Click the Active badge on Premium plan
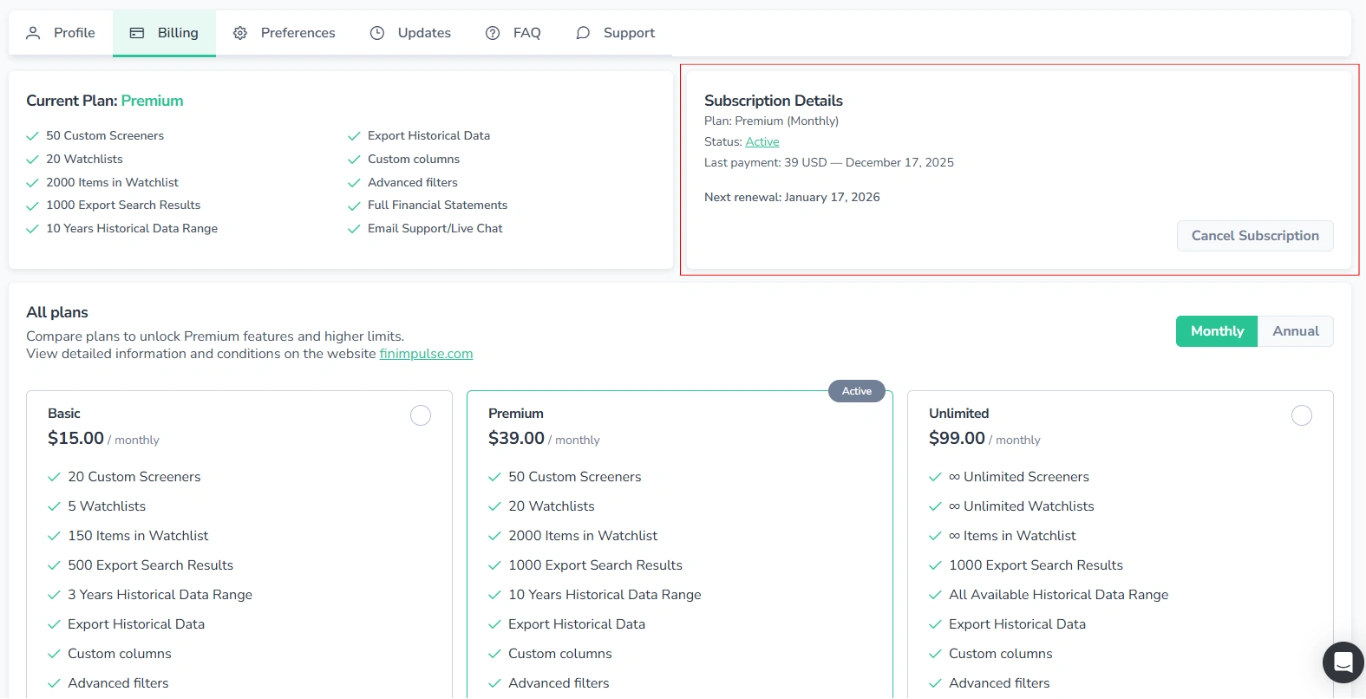 856,391
